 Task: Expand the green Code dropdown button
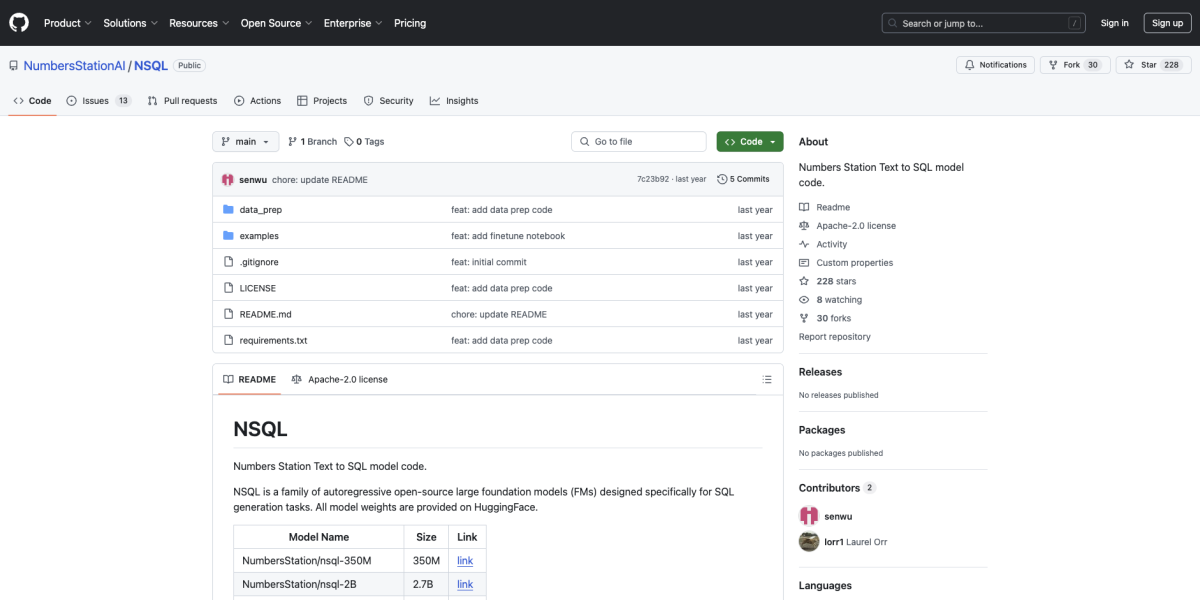tap(750, 142)
